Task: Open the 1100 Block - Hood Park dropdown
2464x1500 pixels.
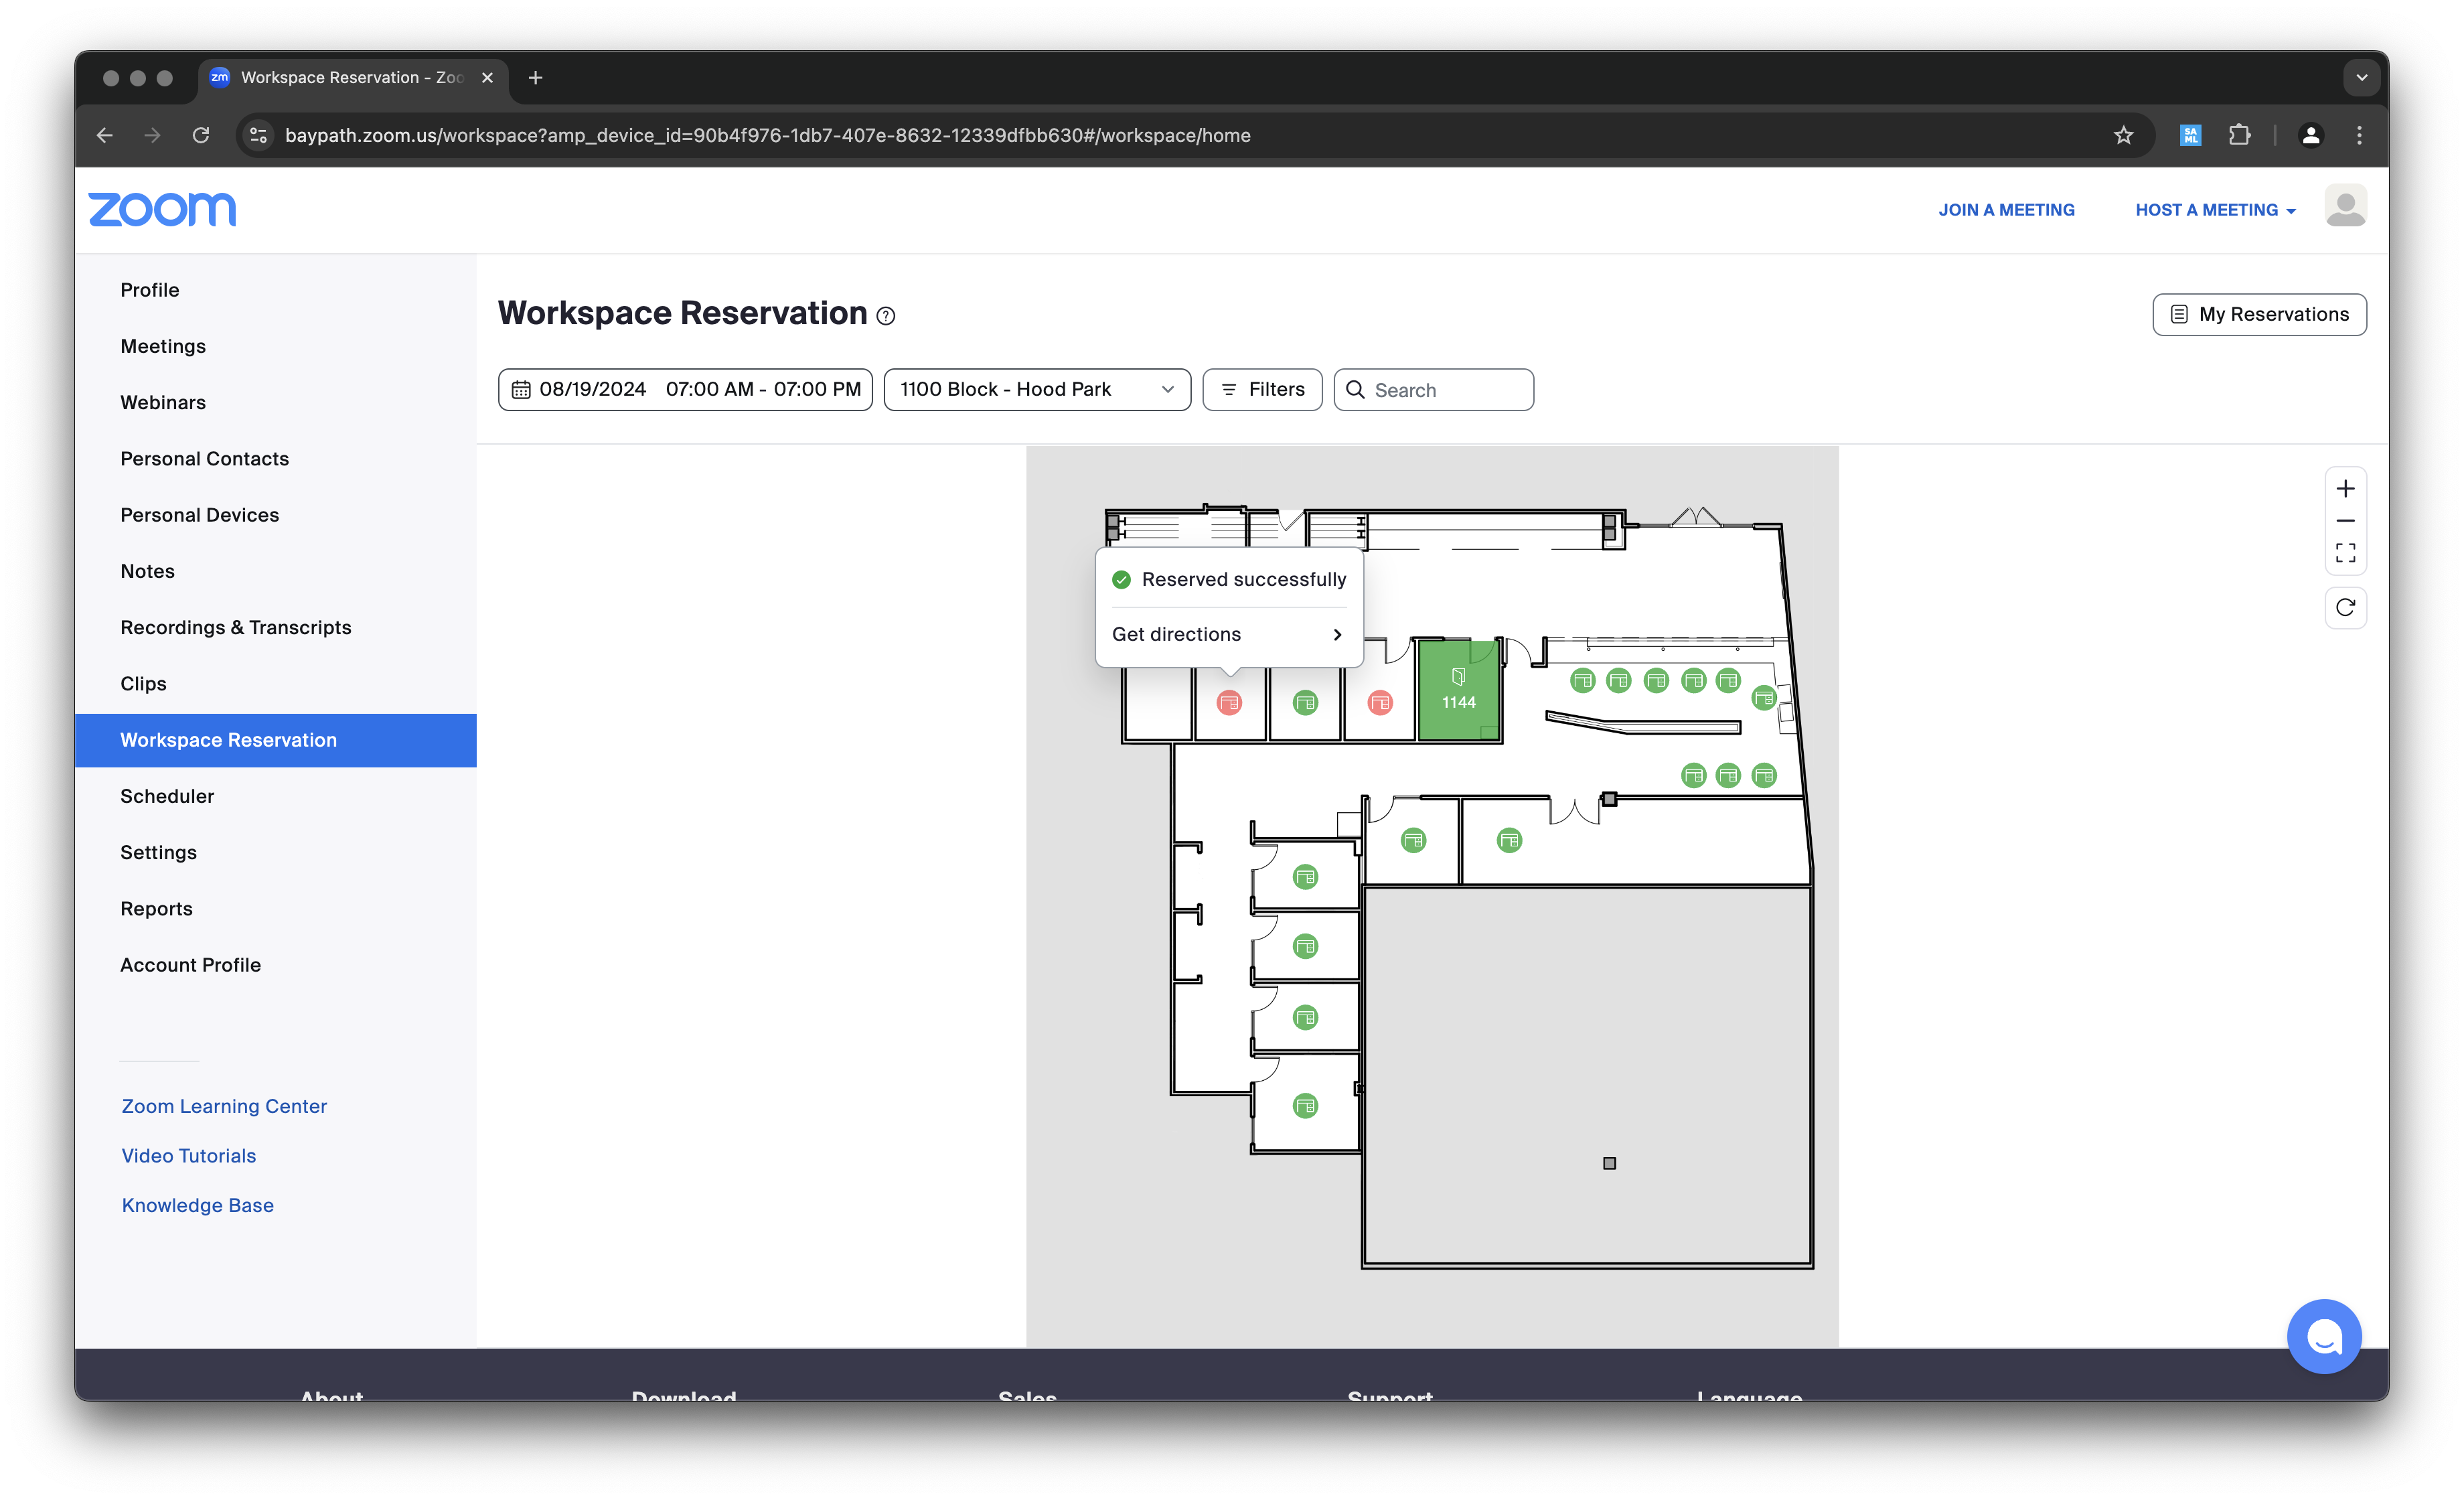Action: 1036,390
